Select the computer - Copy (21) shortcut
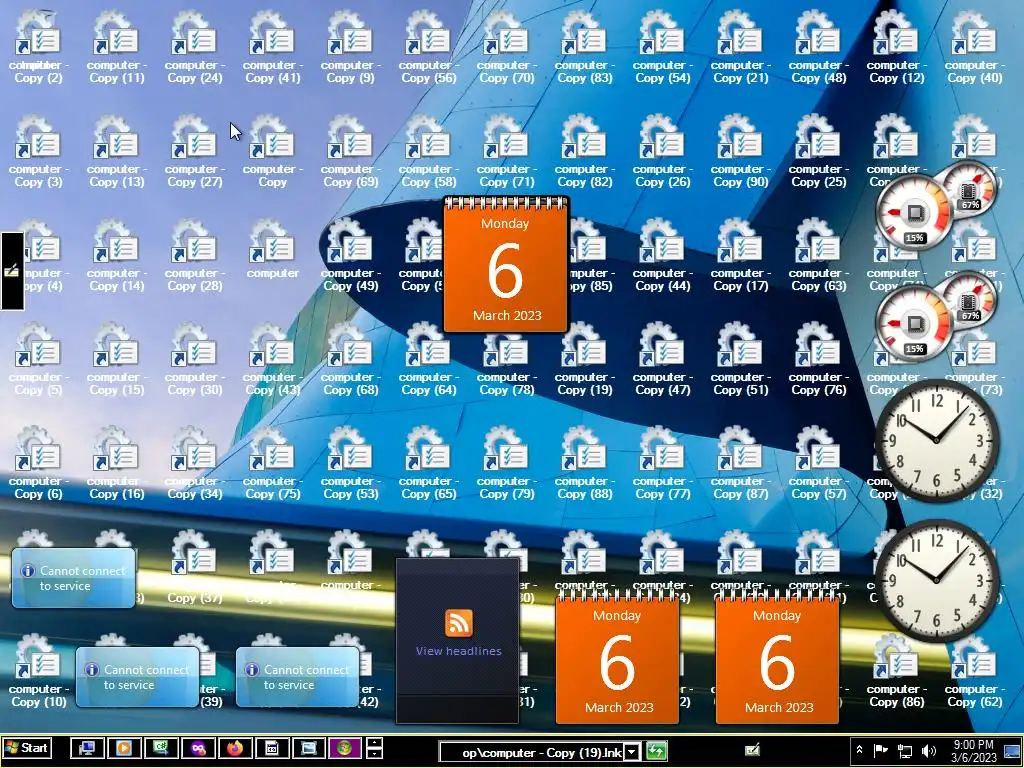Image resolution: width=1024 pixels, height=768 pixels. (741, 47)
